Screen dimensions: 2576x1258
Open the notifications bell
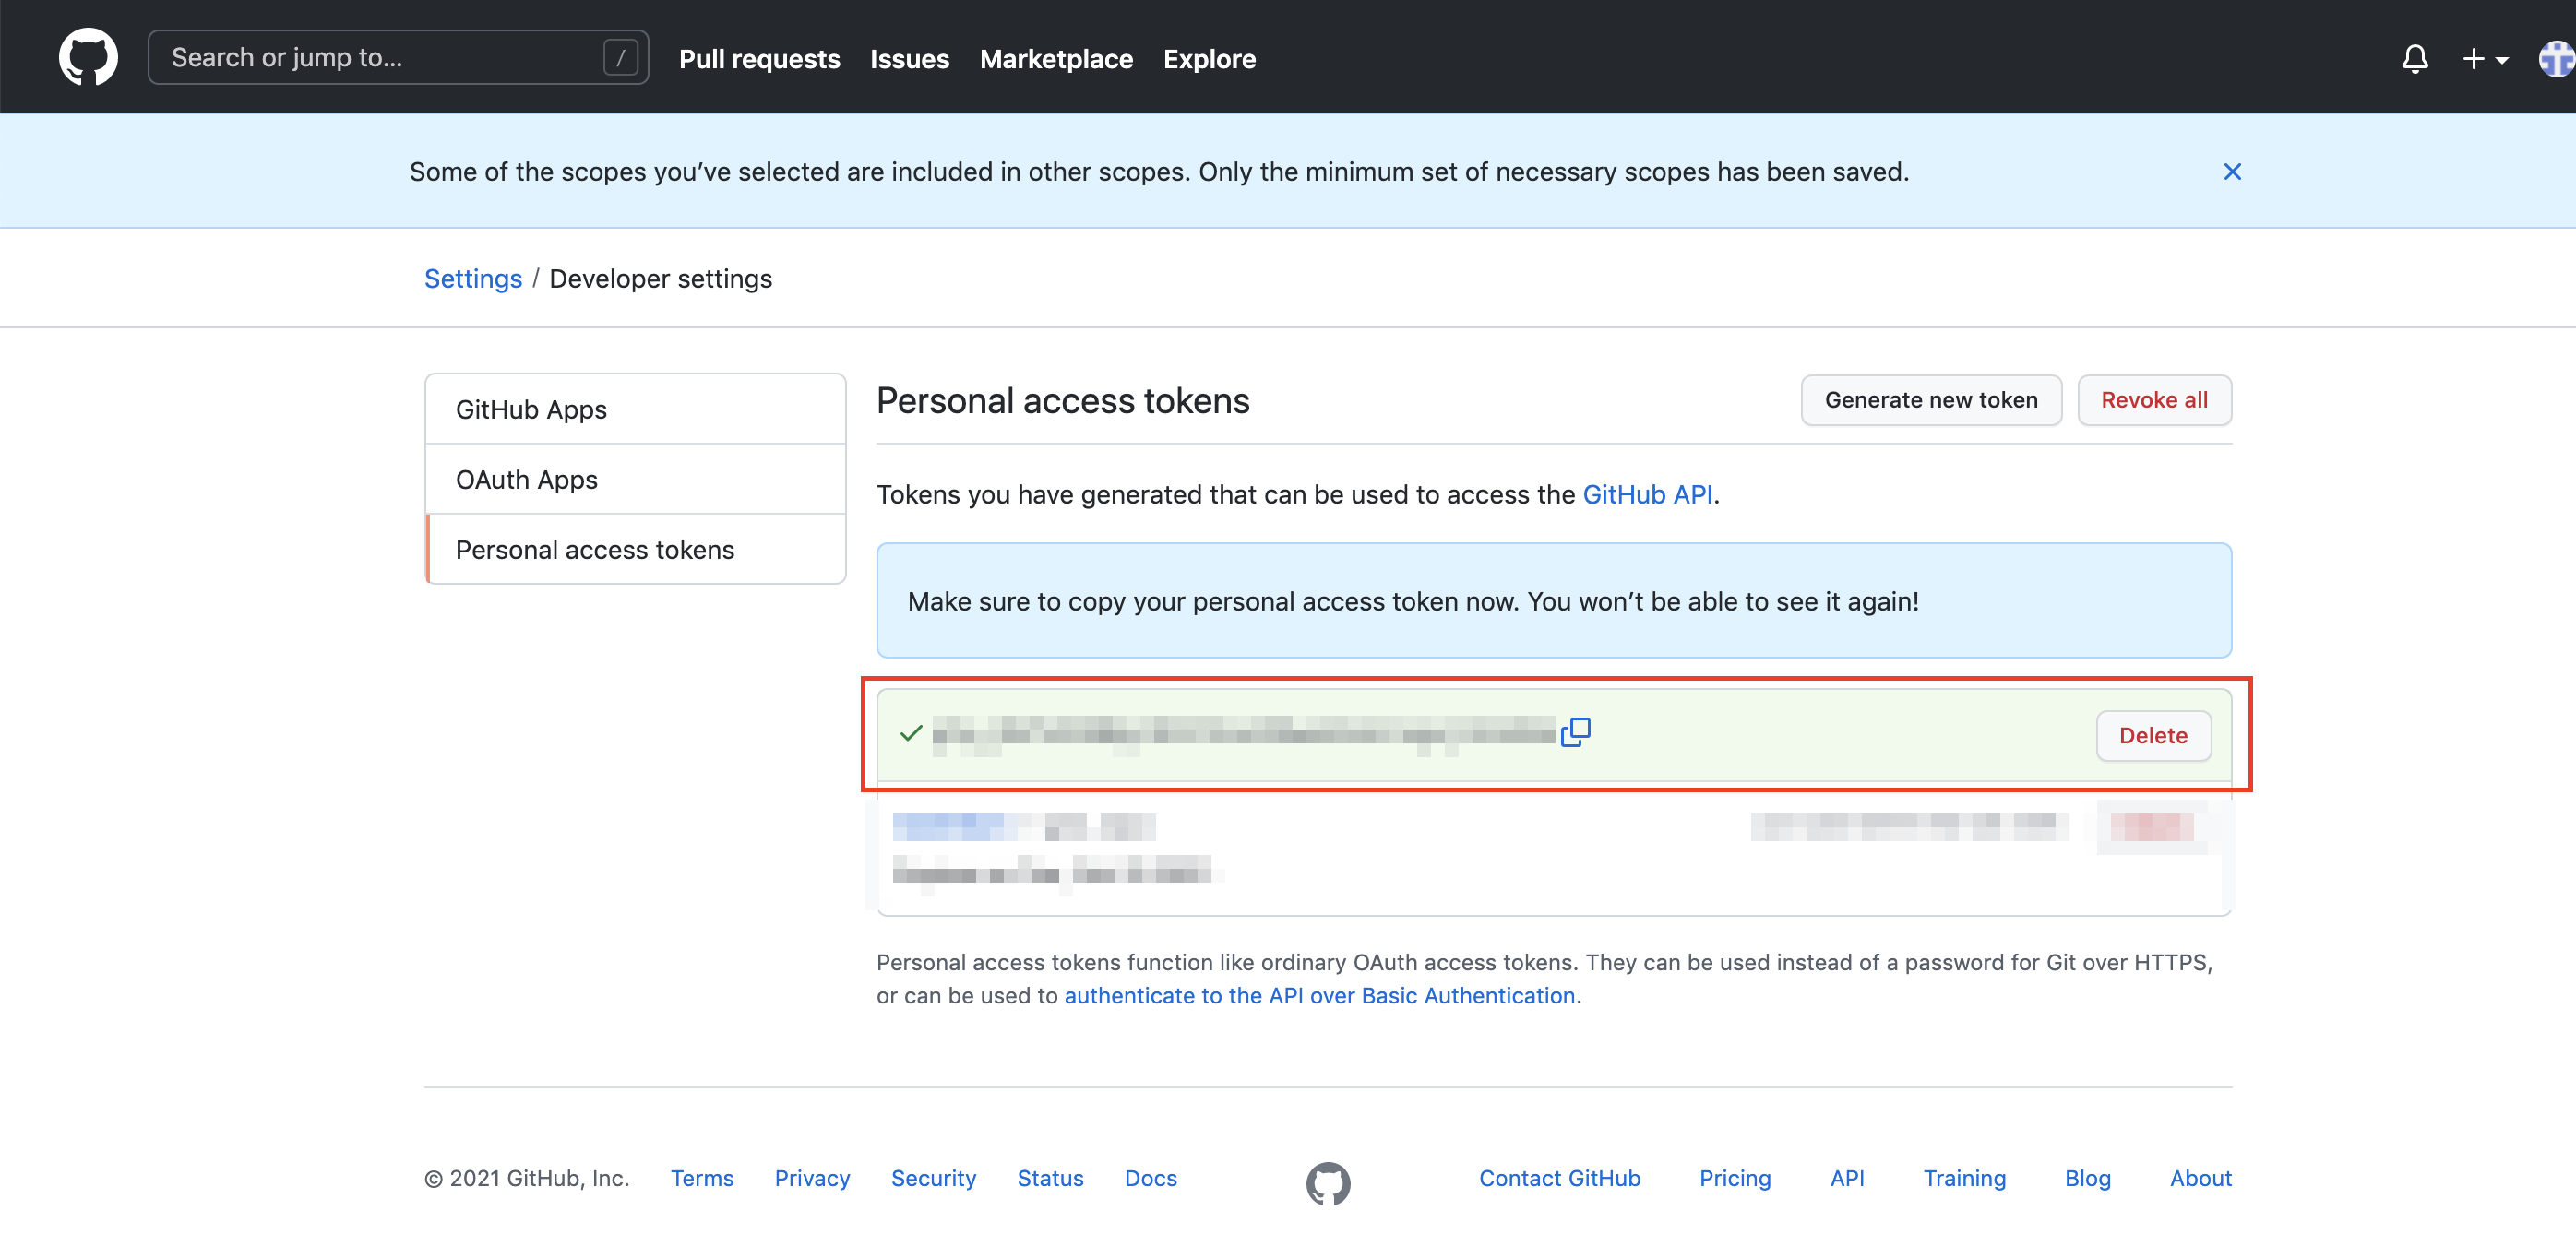2414,59
